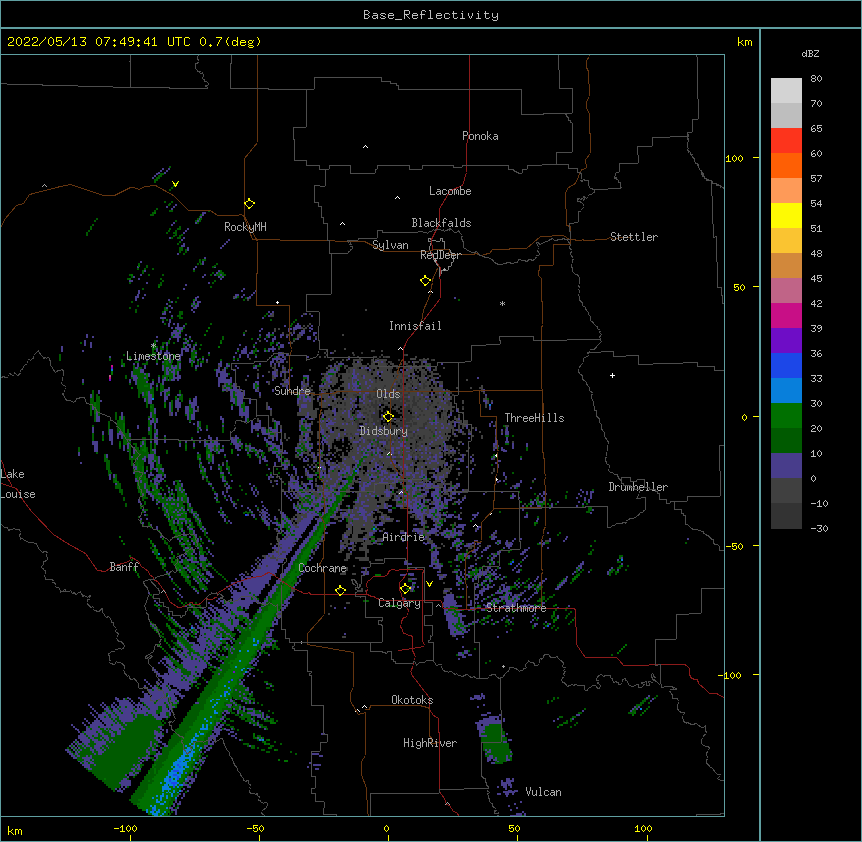Select the purple 39-36 dBZ legend swatch
The width and height of the screenshot is (862, 842).
[x=786, y=341]
